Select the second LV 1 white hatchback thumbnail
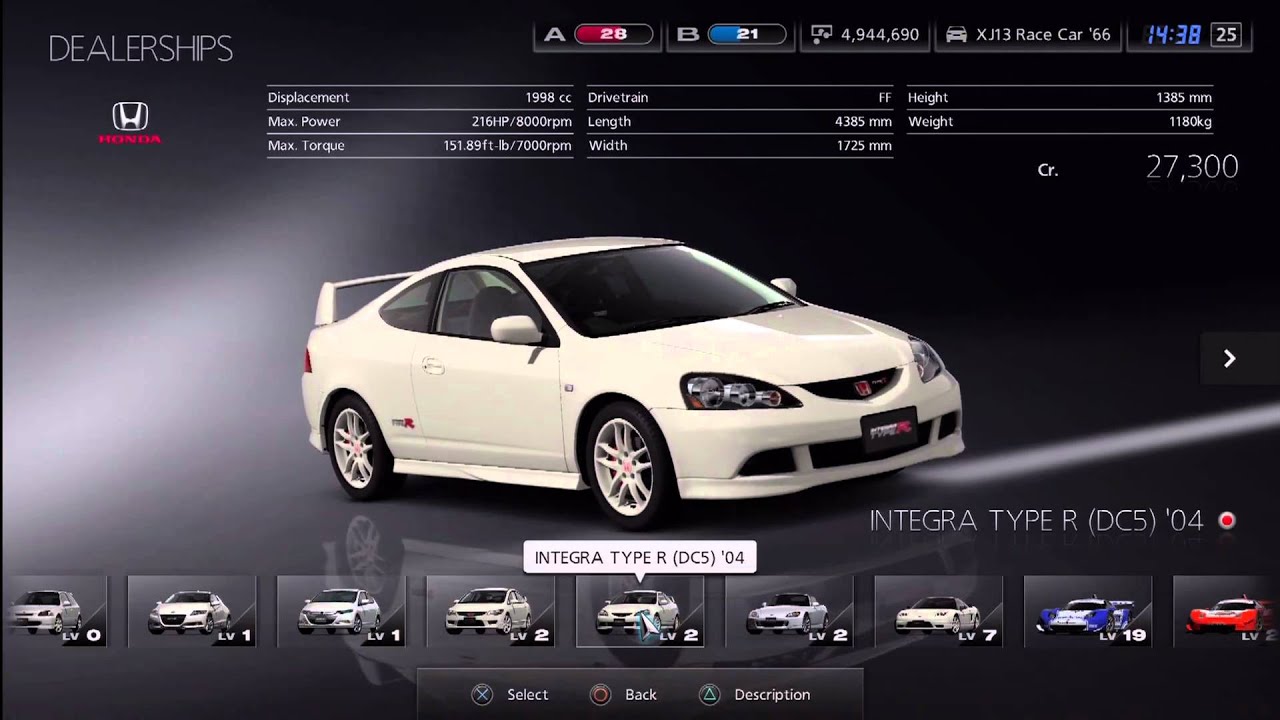The width and height of the screenshot is (1280, 720). pyautogui.click(x=341, y=611)
